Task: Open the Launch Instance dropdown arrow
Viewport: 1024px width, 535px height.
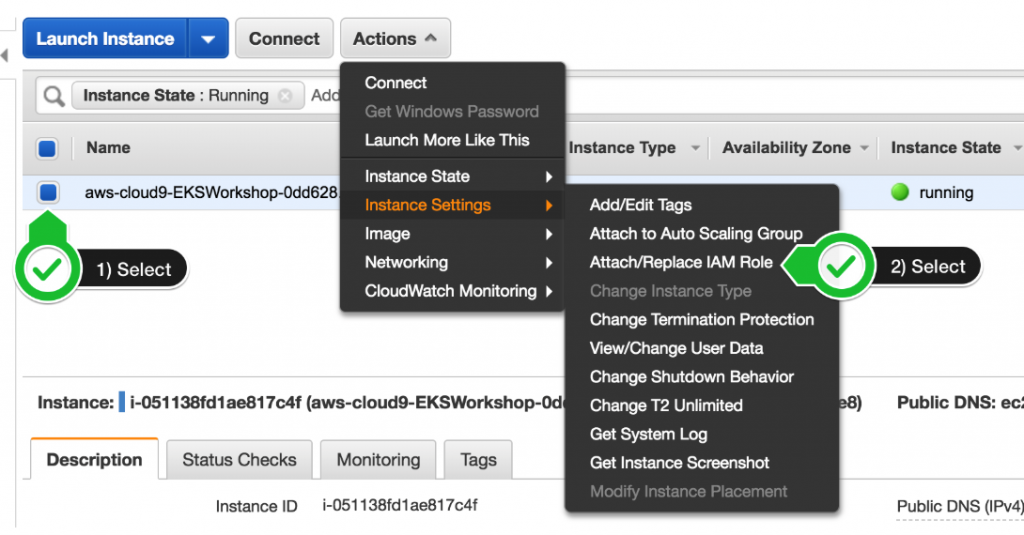Action: pyautogui.click(x=208, y=39)
